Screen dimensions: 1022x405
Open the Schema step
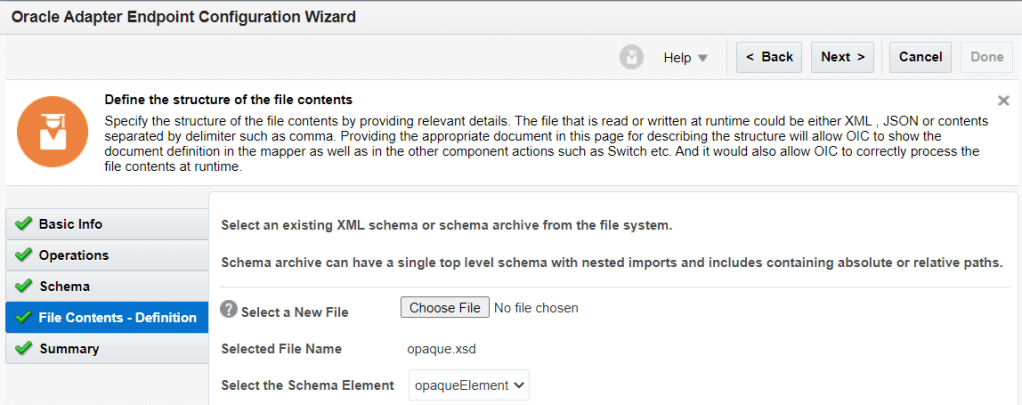(x=64, y=286)
